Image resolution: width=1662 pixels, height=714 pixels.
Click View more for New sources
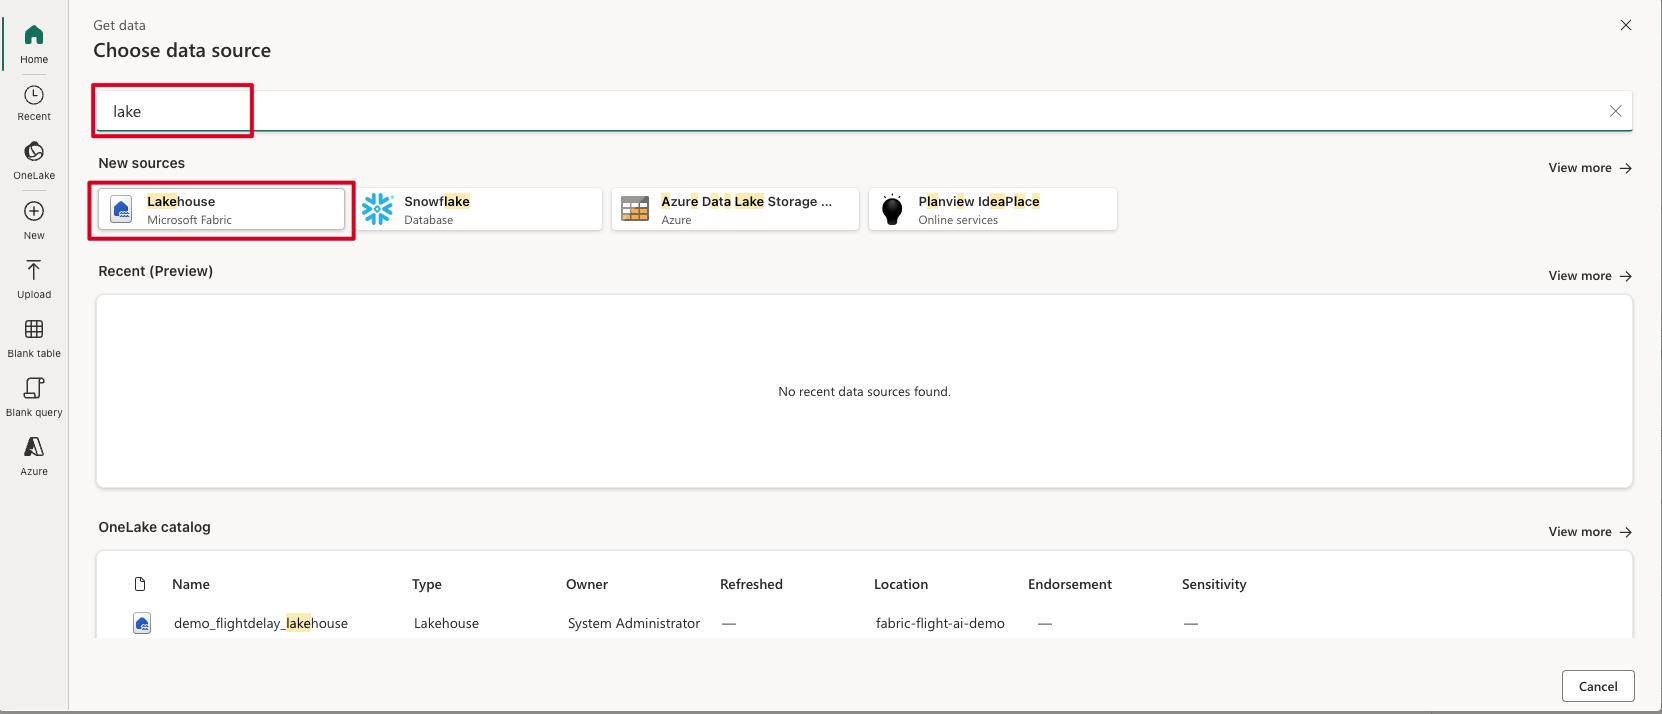tap(1589, 168)
